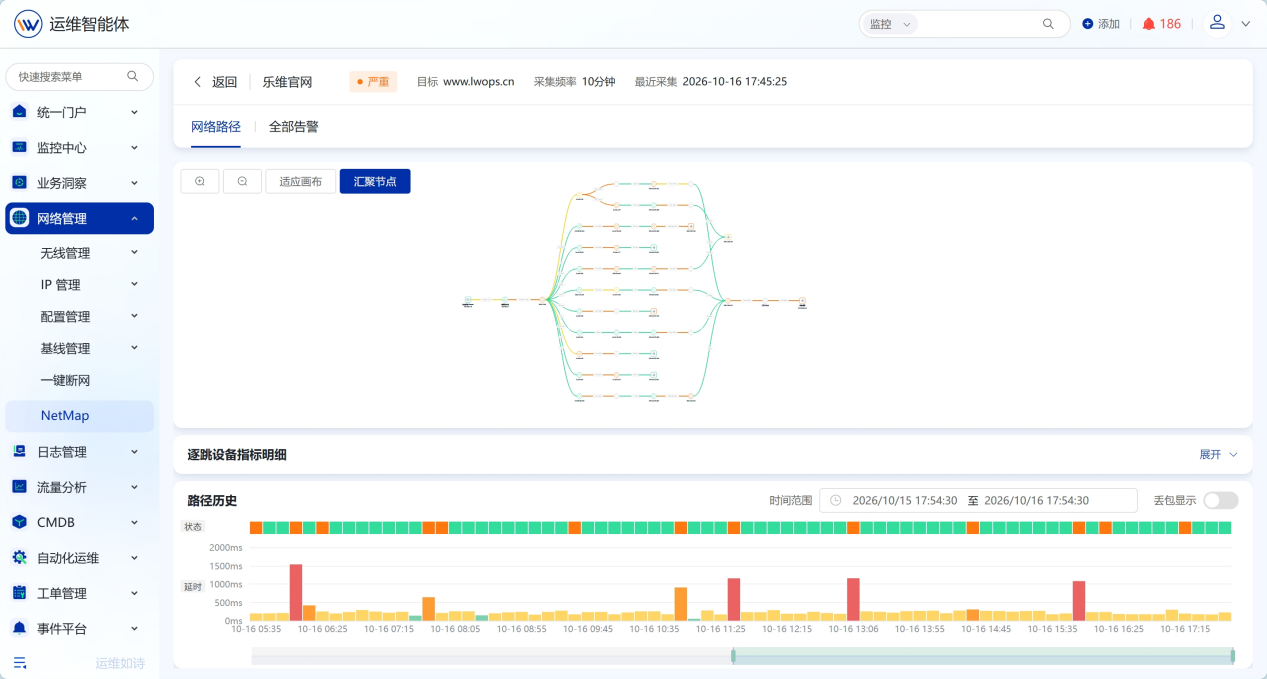Select NetMap in the sidebar
This screenshot has width=1267, height=679.
80,415
